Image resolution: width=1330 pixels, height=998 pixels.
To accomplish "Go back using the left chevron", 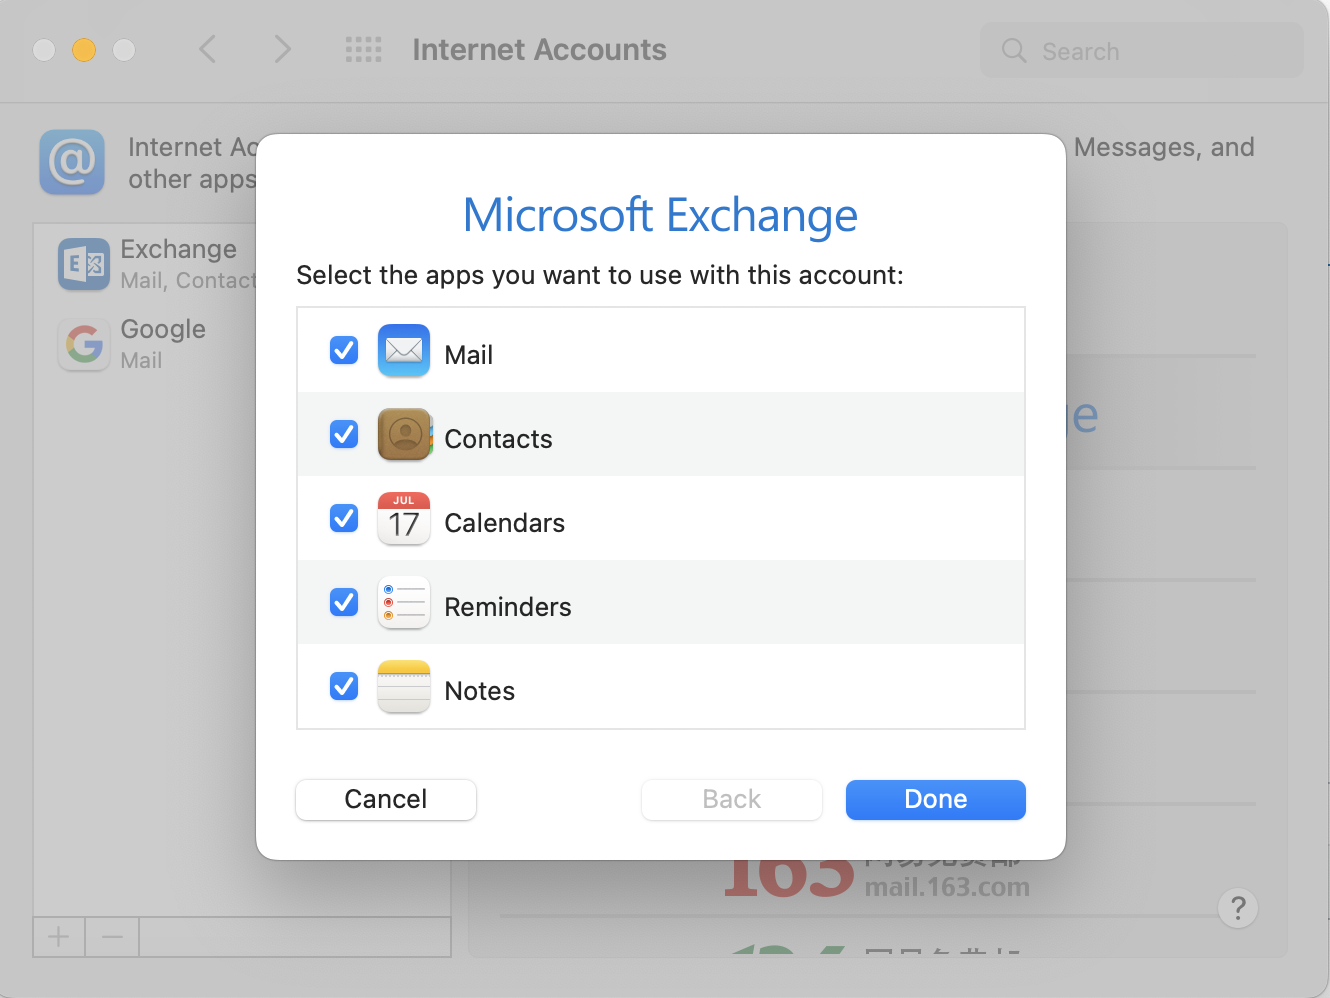I will click(x=208, y=50).
